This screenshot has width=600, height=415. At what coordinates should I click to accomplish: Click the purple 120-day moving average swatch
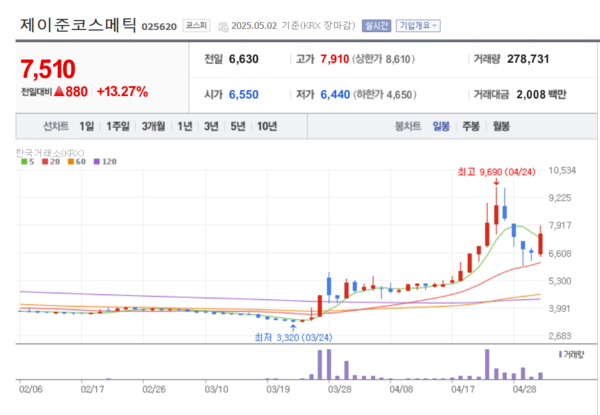pyautogui.click(x=96, y=162)
